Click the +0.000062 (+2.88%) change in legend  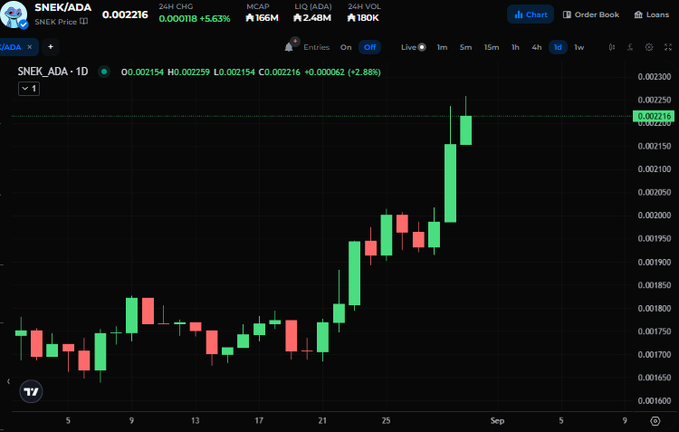pyautogui.click(x=343, y=72)
